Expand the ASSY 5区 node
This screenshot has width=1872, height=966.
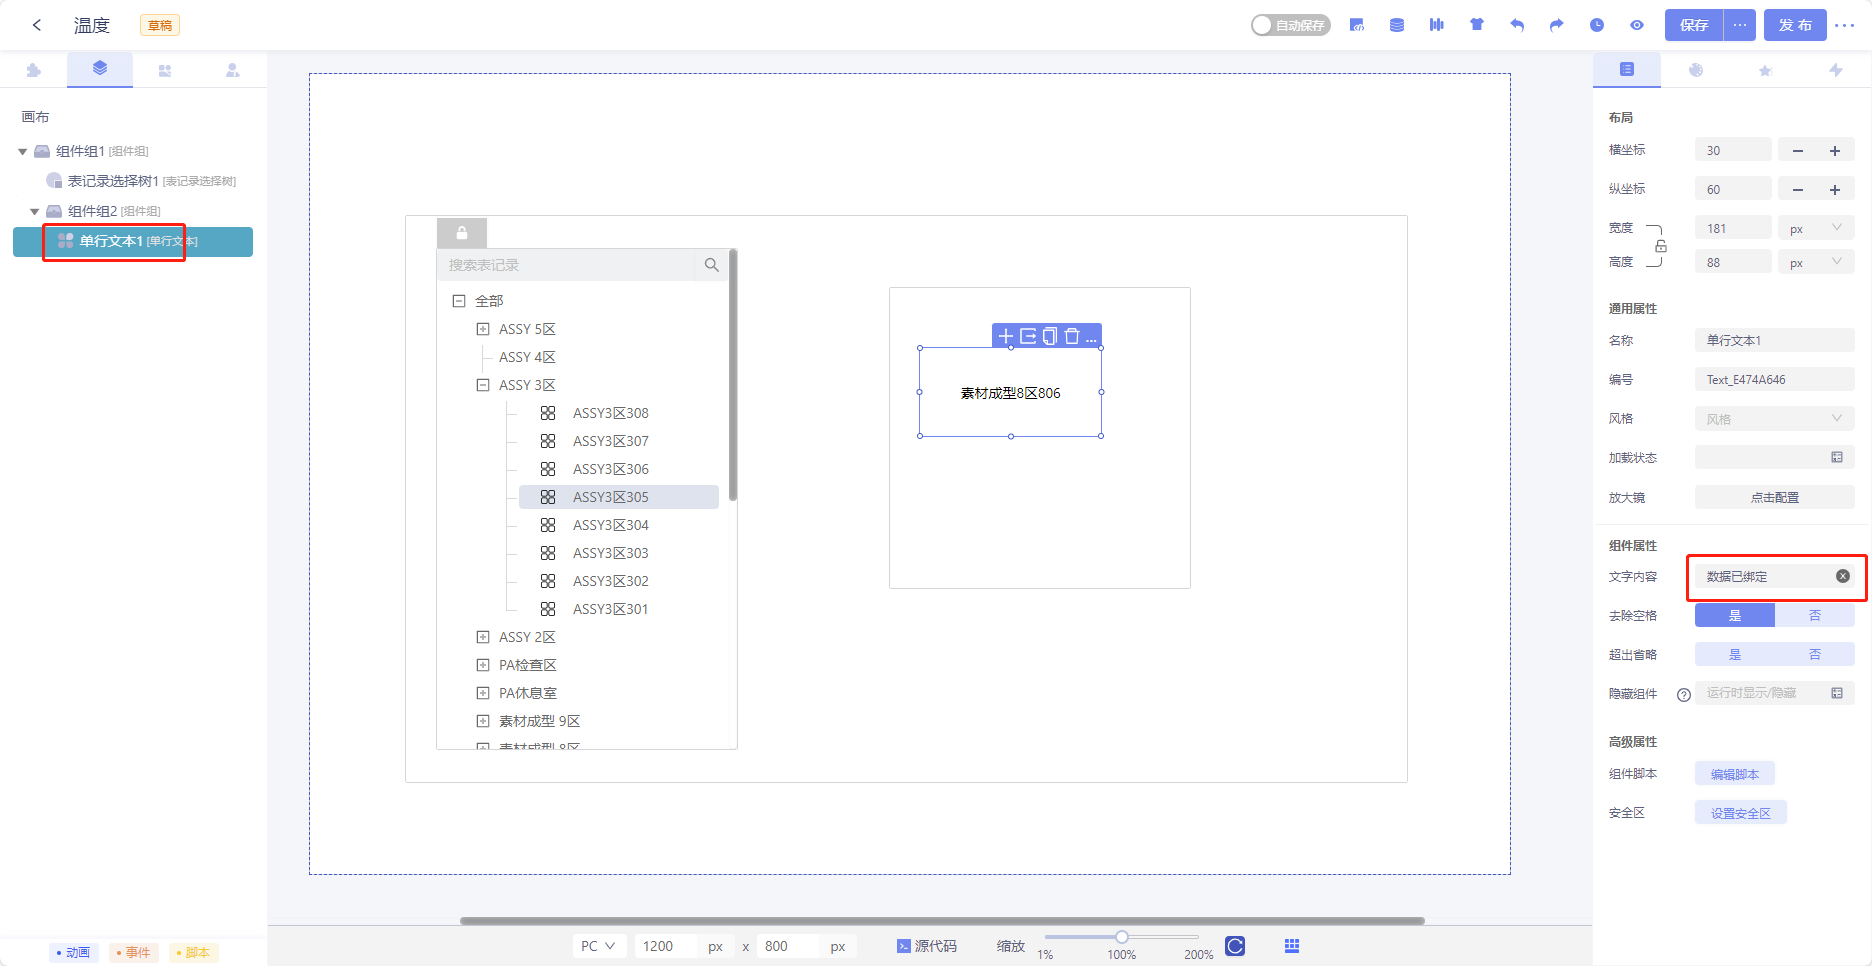click(483, 329)
